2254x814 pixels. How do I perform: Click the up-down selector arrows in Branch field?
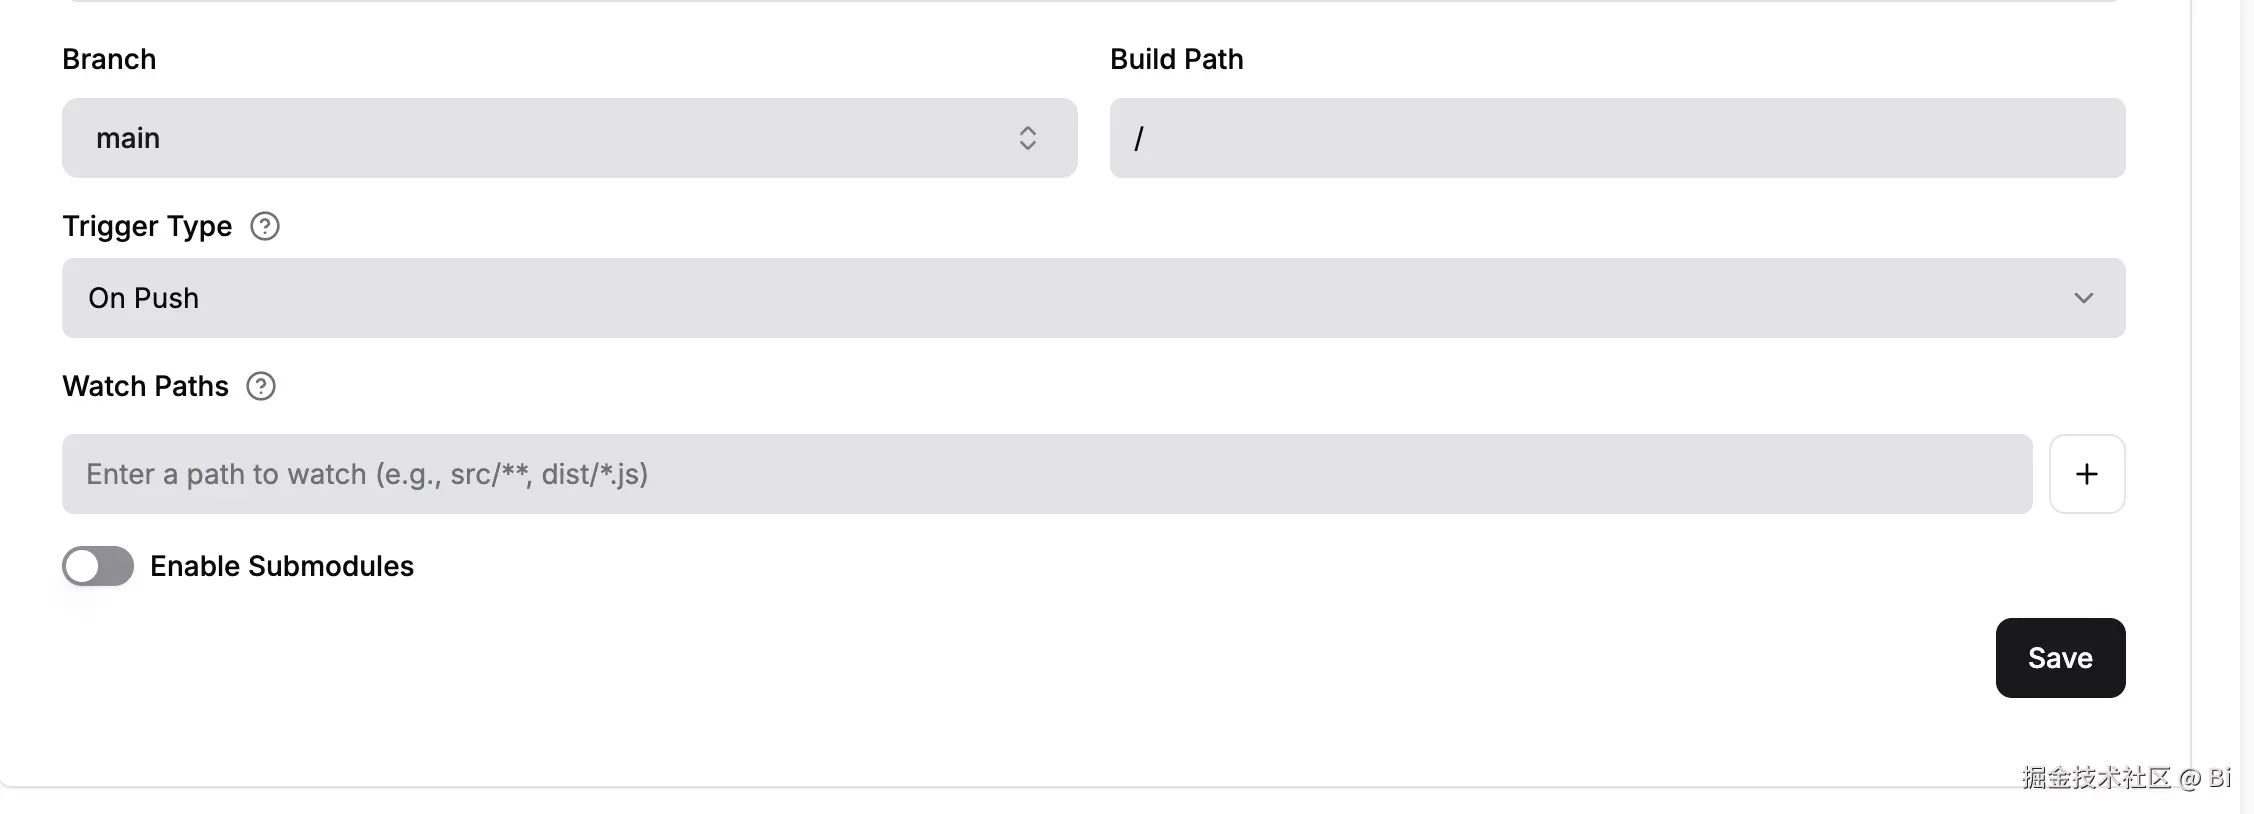pos(1027,138)
